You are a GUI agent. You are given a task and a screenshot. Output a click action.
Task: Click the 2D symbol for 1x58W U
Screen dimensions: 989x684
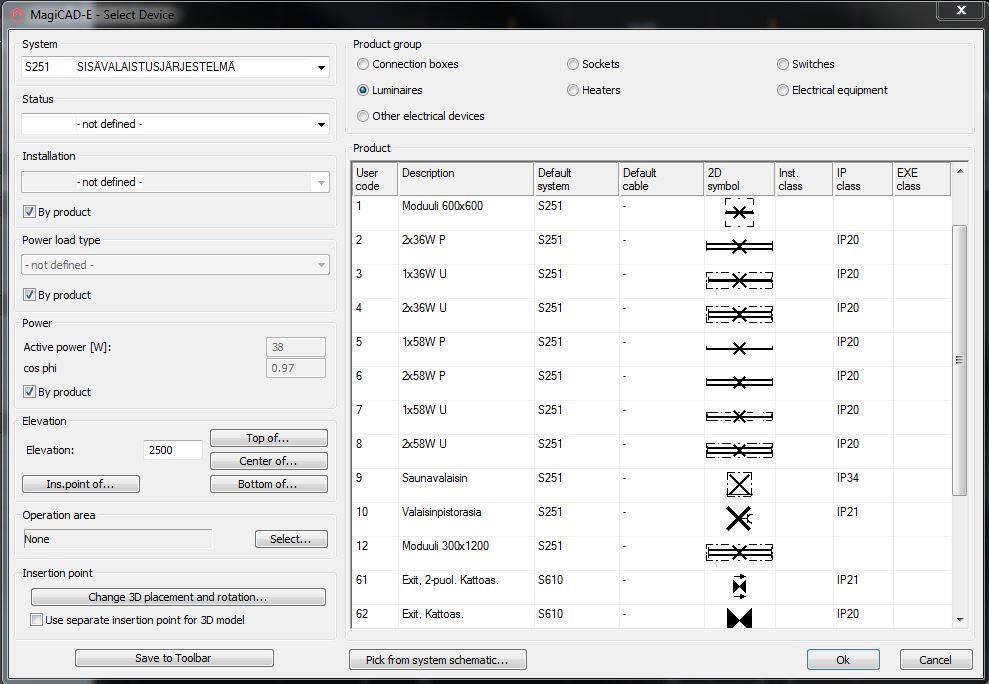739,416
